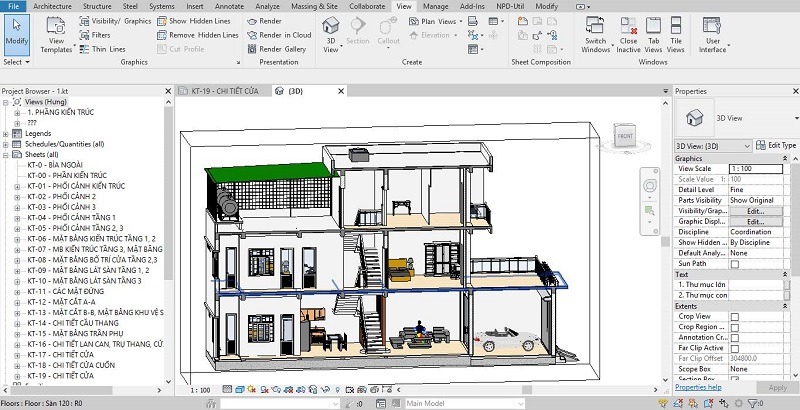Viewport: 800px width, 410px height.
Task: Click Select Links icon in status bar
Action: (663, 403)
